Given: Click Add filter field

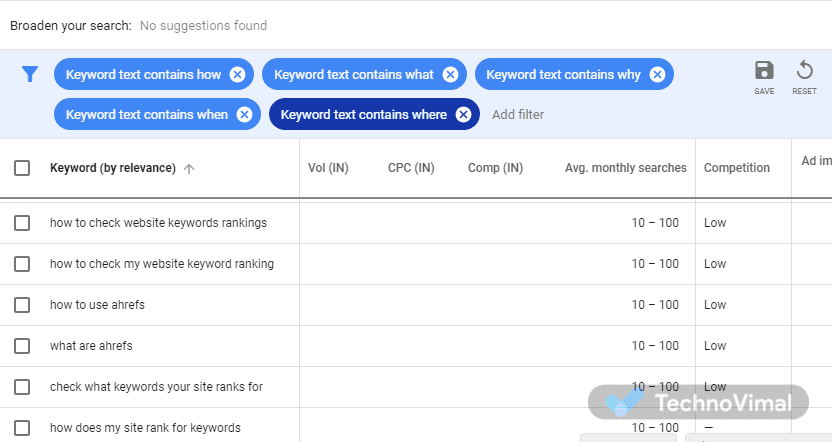Looking at the screenshot, I should 518,115.
